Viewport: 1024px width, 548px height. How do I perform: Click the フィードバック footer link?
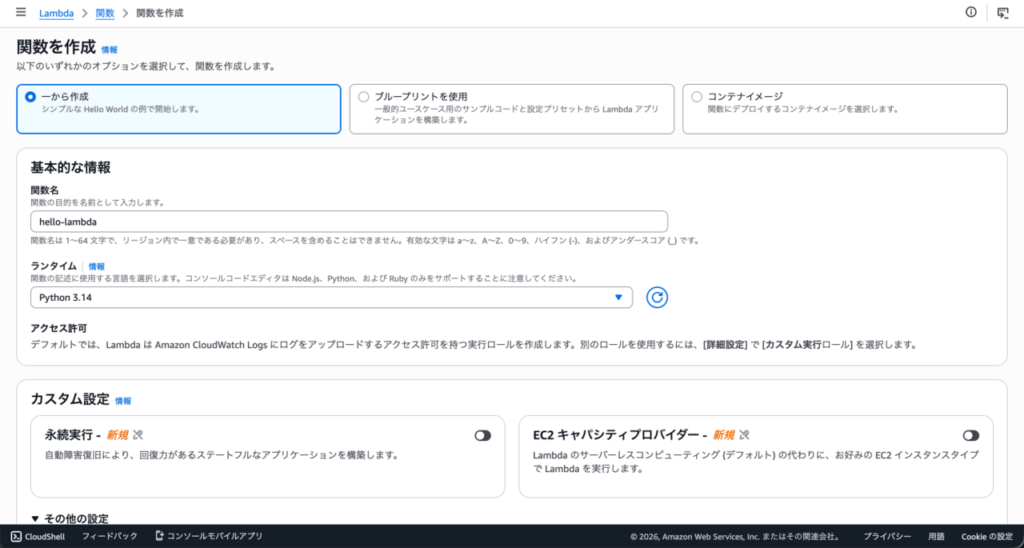(110, 536)
